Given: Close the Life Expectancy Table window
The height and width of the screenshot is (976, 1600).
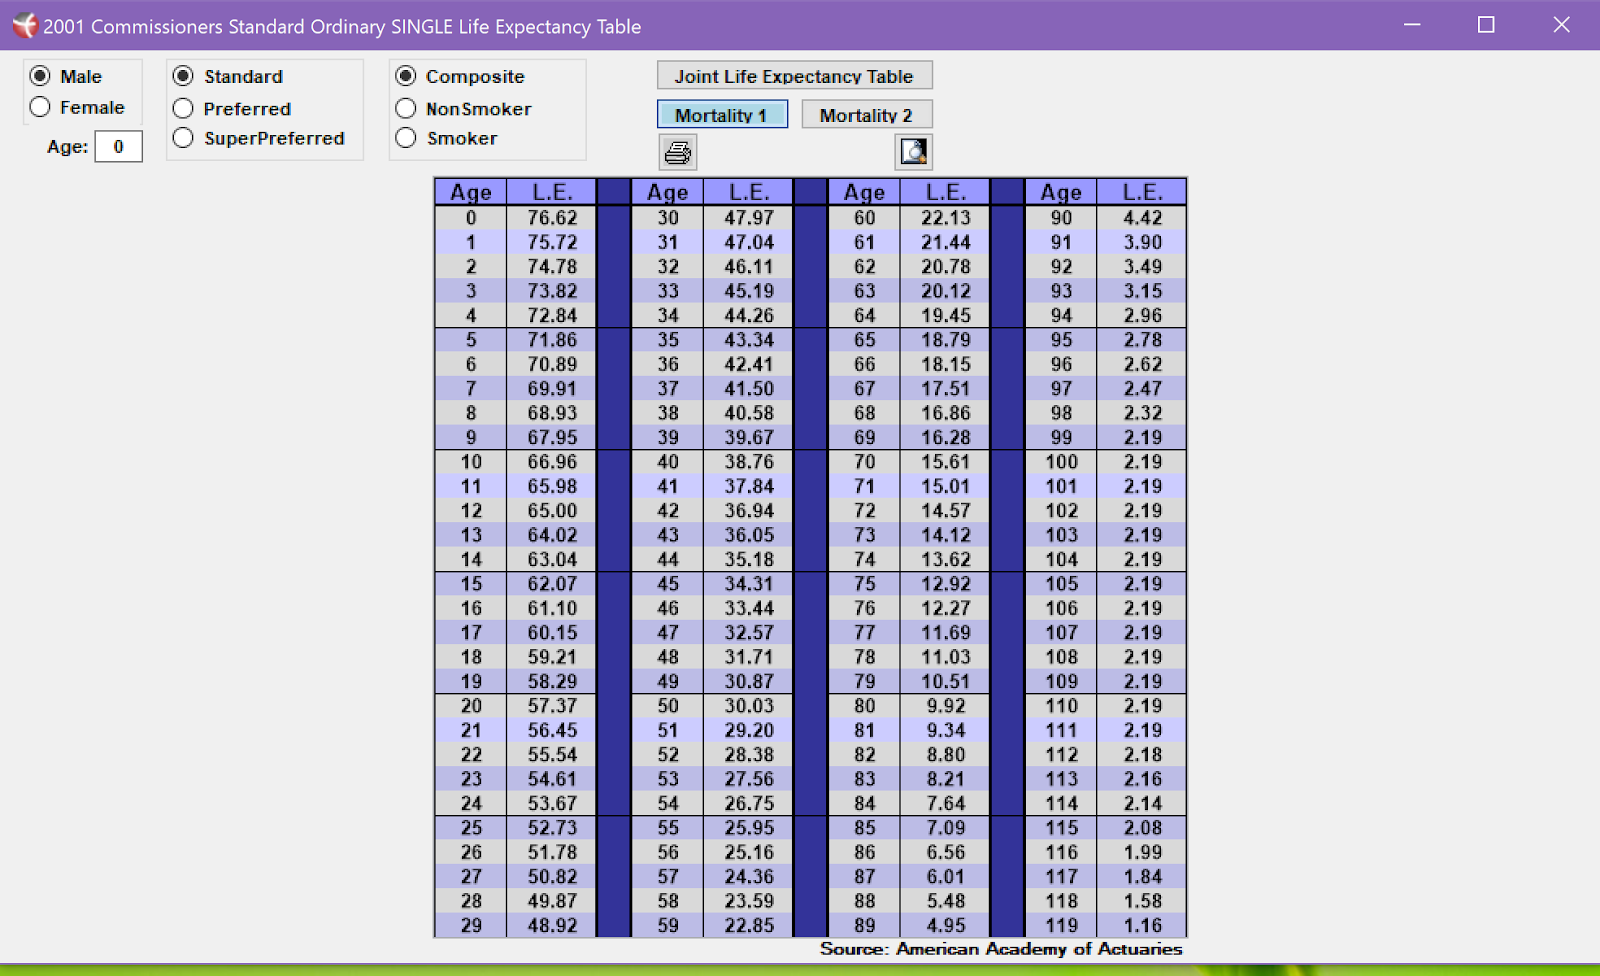Looking at the screenshot, I should [x=1561, y=25].
